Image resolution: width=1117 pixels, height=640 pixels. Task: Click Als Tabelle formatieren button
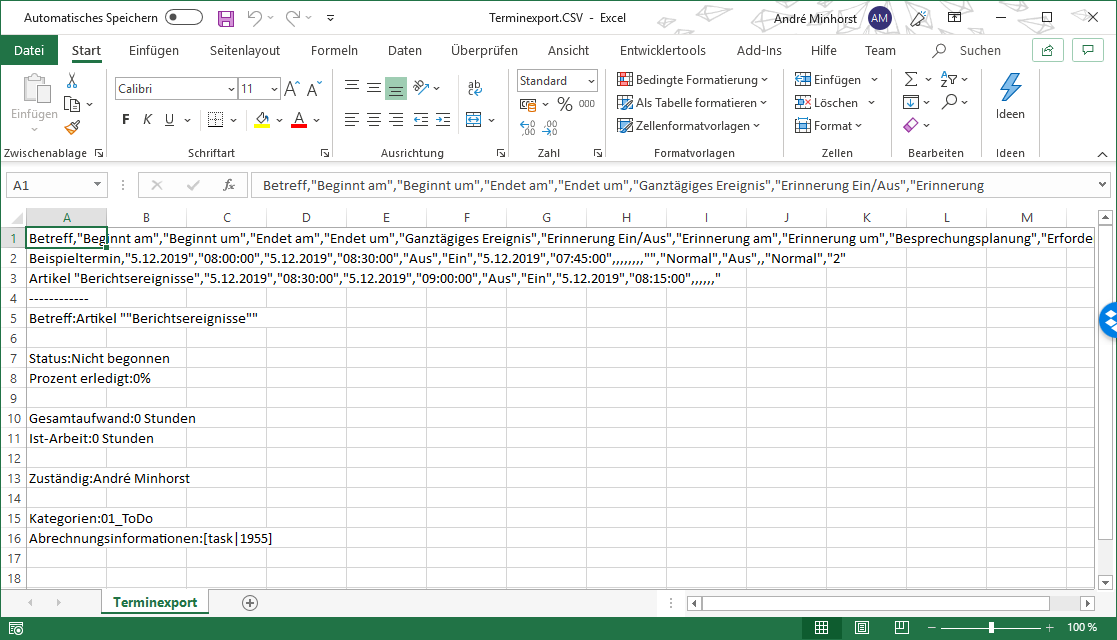click(x=693, y=103)
